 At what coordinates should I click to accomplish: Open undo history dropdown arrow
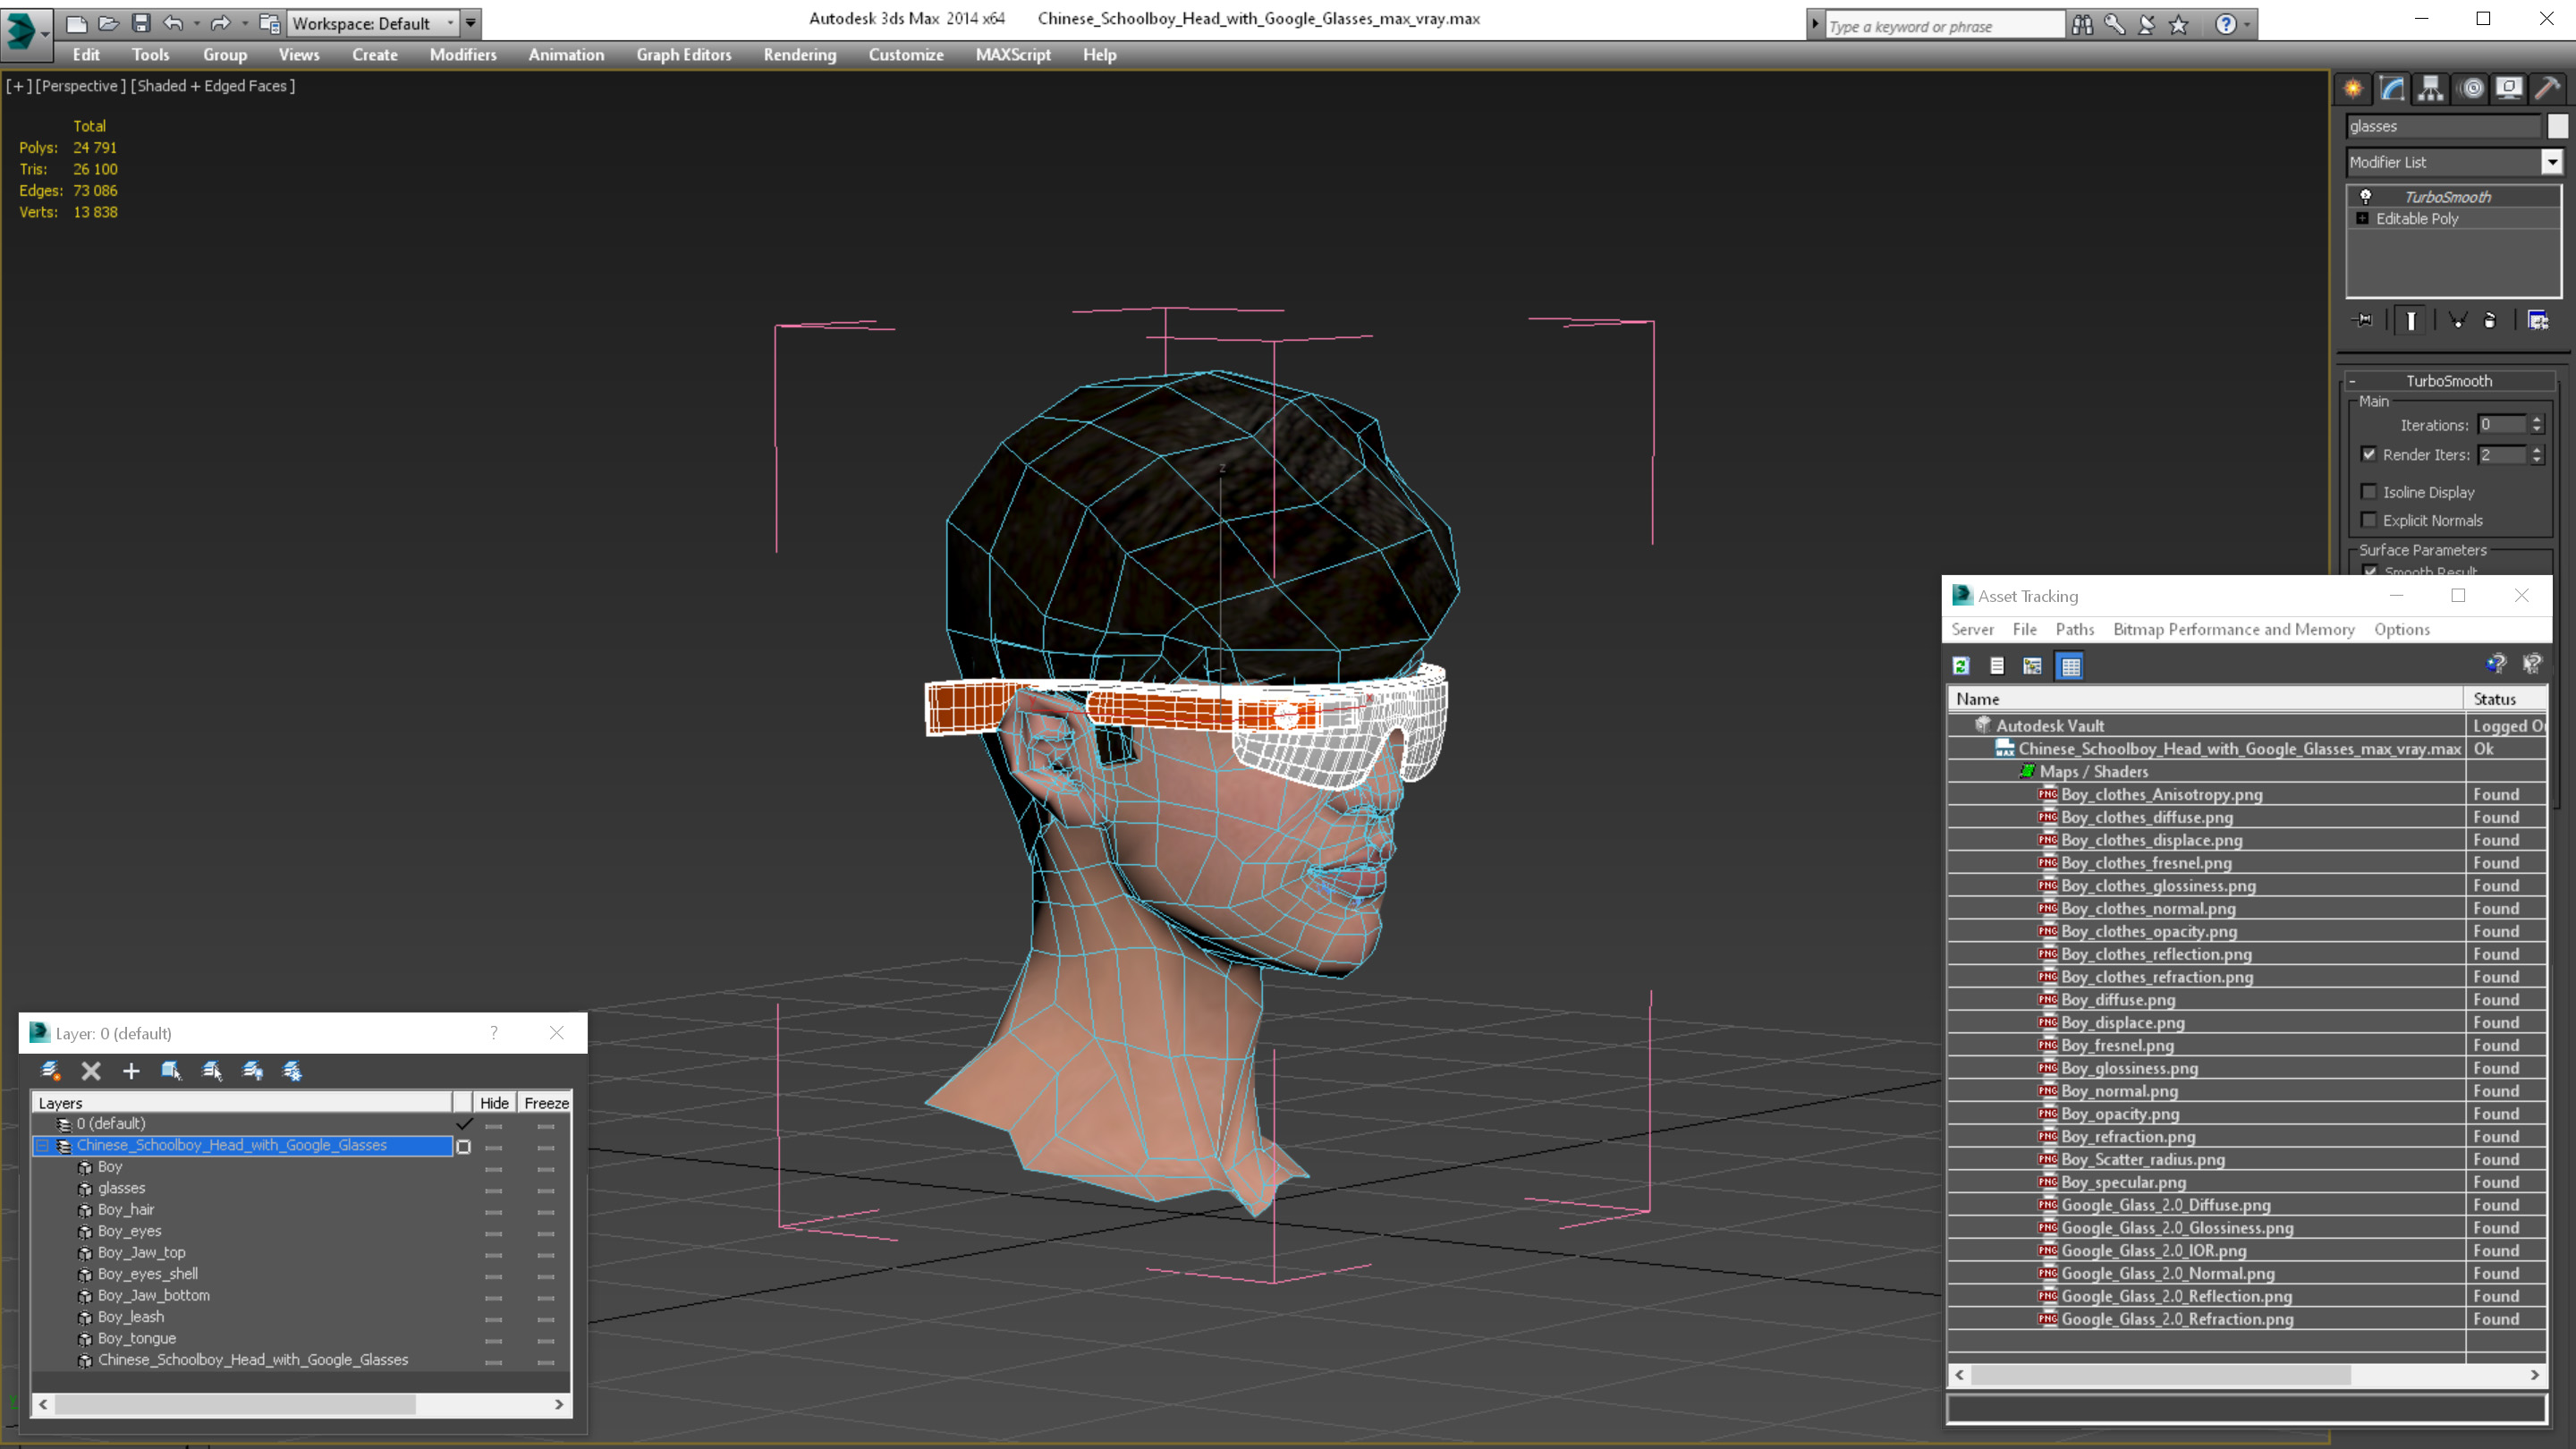[196, 23]
